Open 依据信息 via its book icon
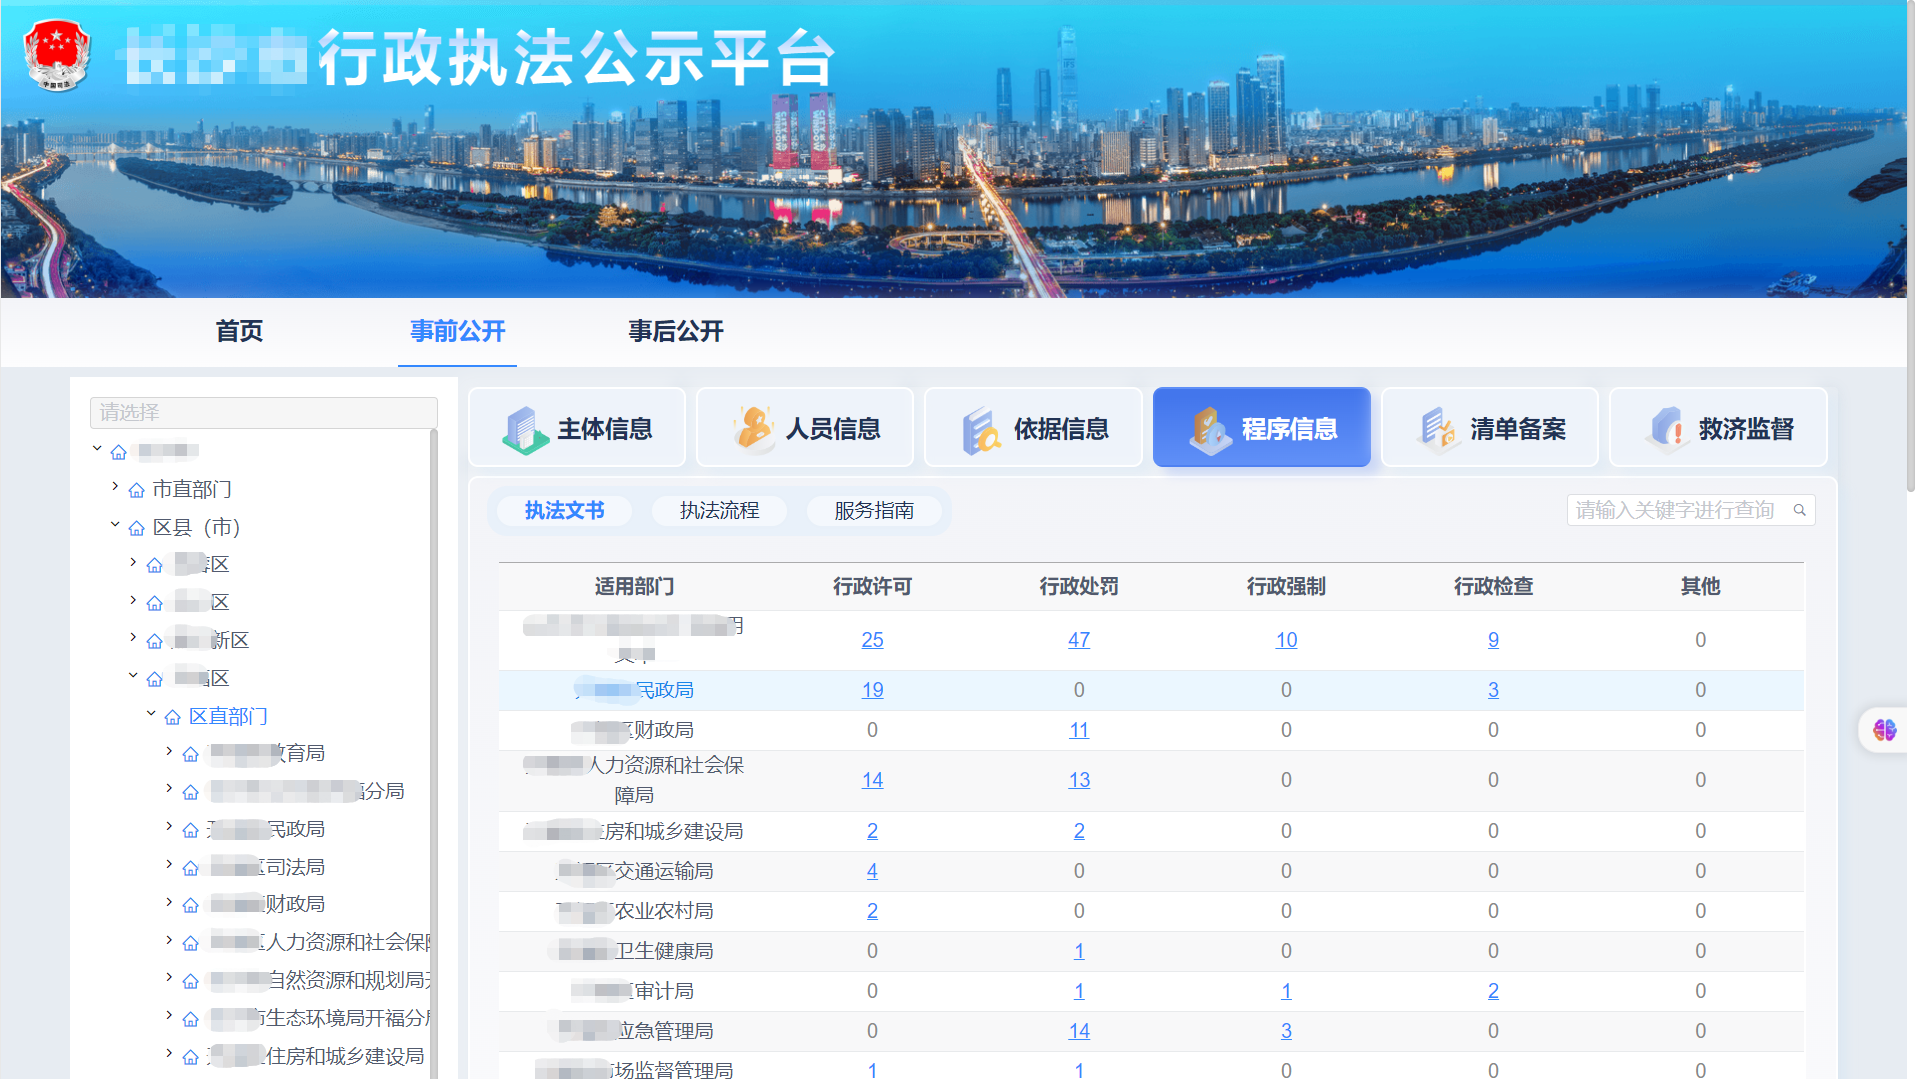This screenshot has height=1079, width=1915. 981,427
